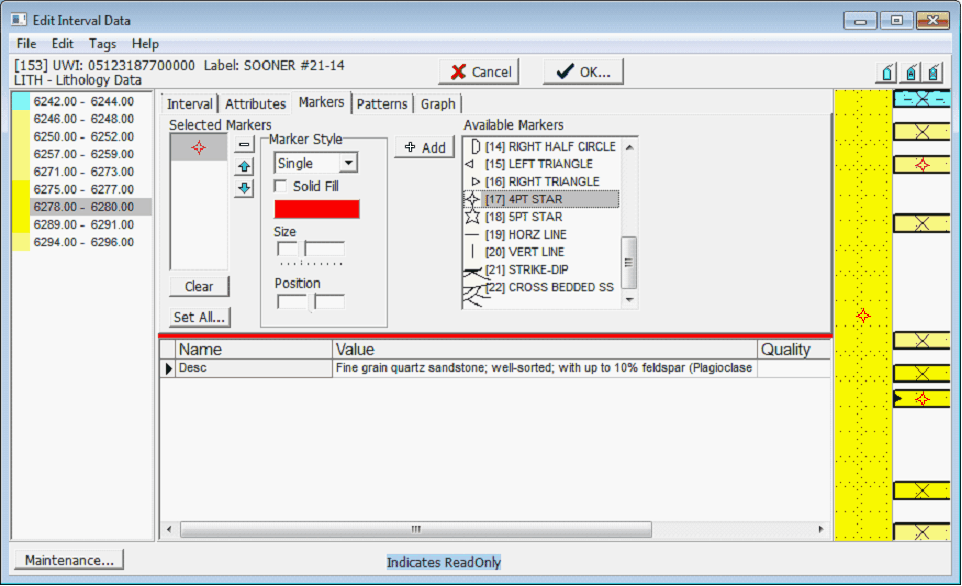The width and height of the screenshot is (962, 586).
Task: Enable the Solid Fill checkbox
Action: [x=281, y=187]
